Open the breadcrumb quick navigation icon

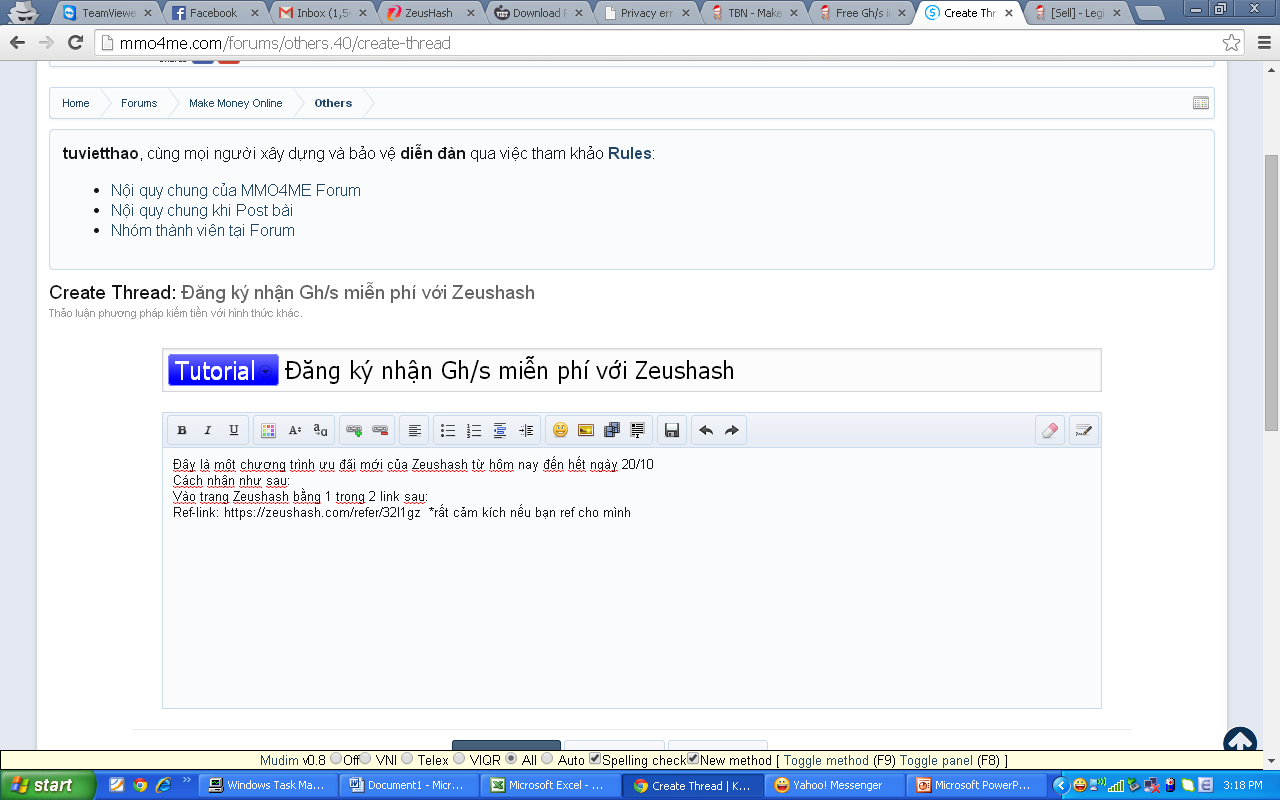point(1201,103)
